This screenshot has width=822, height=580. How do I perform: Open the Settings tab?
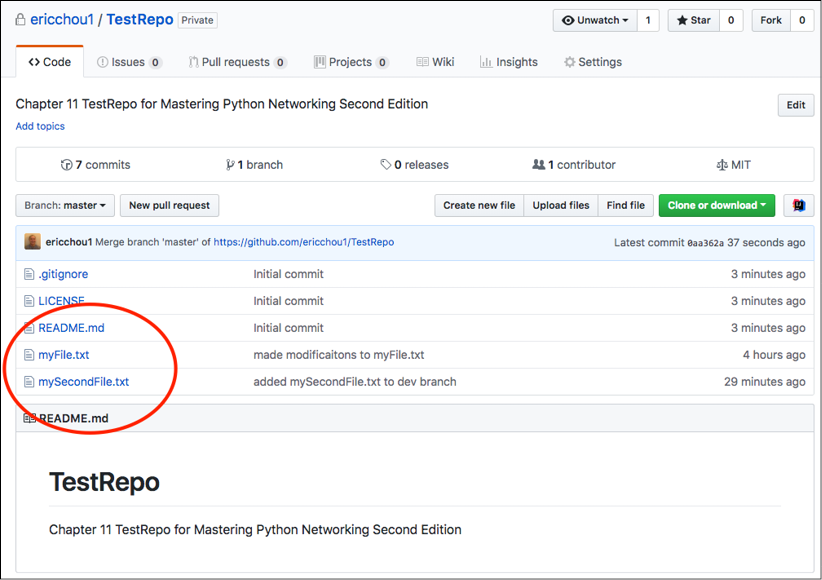click(x=593, y=62)
